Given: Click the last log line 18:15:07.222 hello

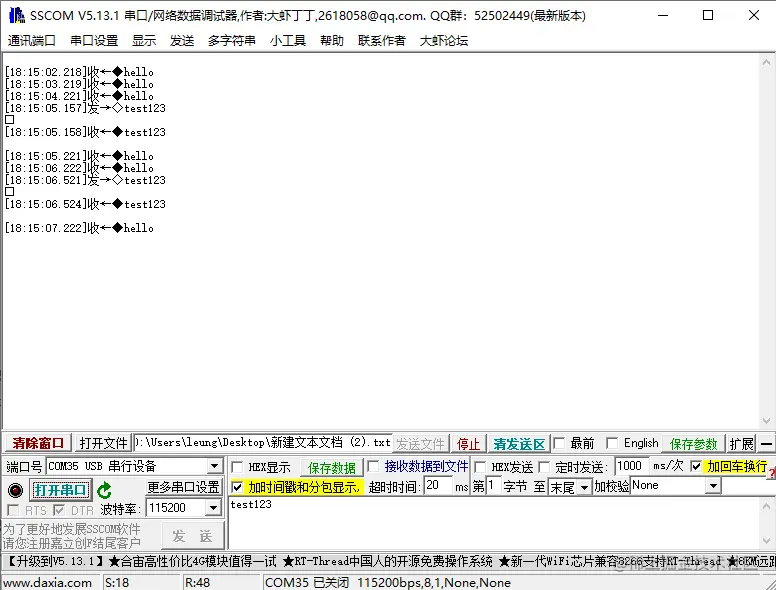Looking at the screenshot, I should pyautogui.click(x=79, y=228).
